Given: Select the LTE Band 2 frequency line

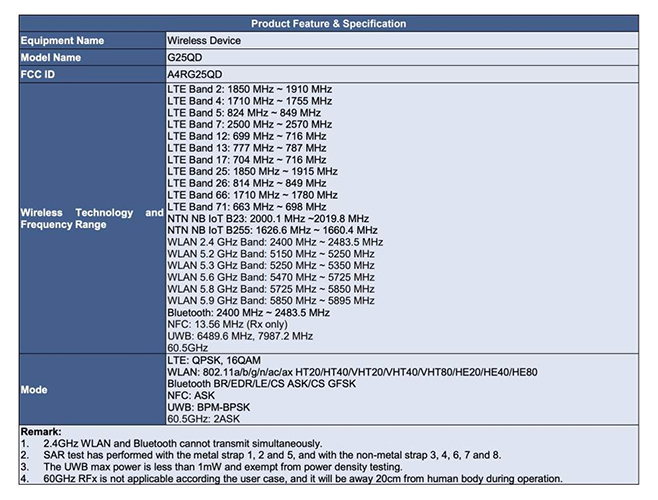Looking at the screenshot, I should [250, 89].
